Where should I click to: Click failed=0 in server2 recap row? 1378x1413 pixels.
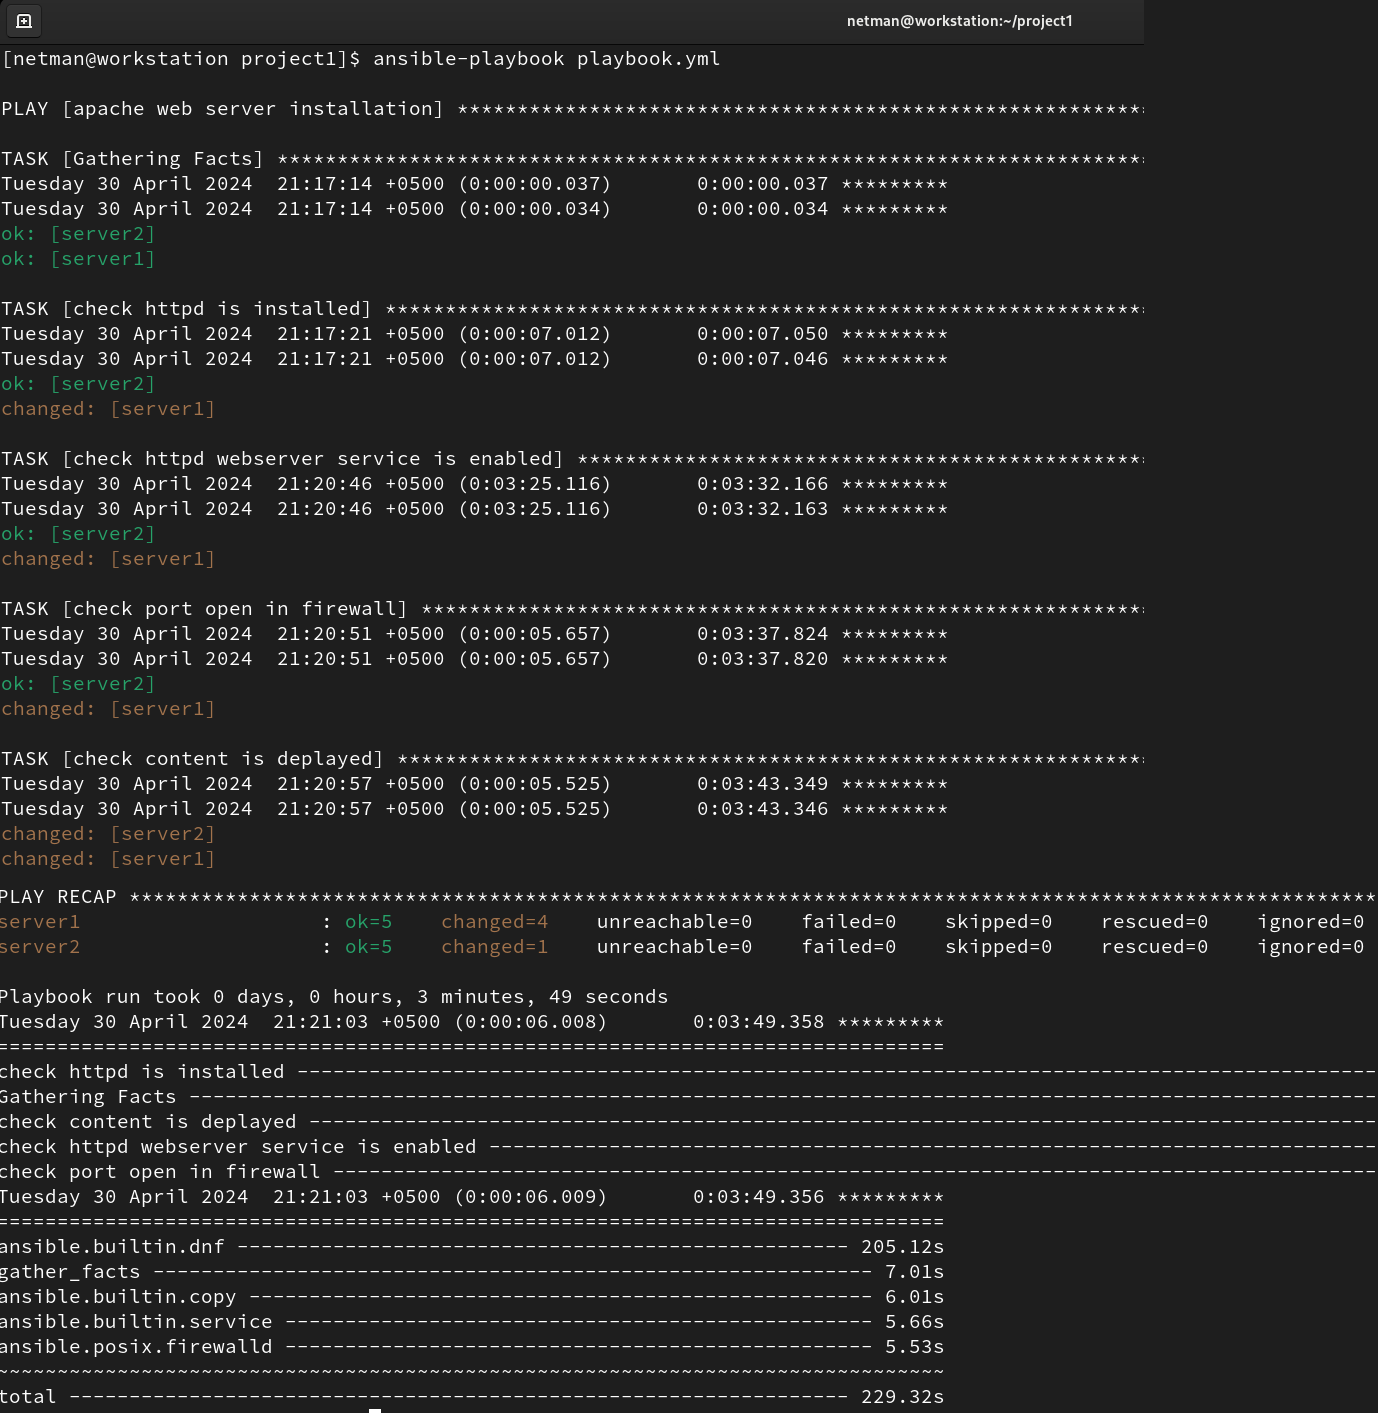849,947
